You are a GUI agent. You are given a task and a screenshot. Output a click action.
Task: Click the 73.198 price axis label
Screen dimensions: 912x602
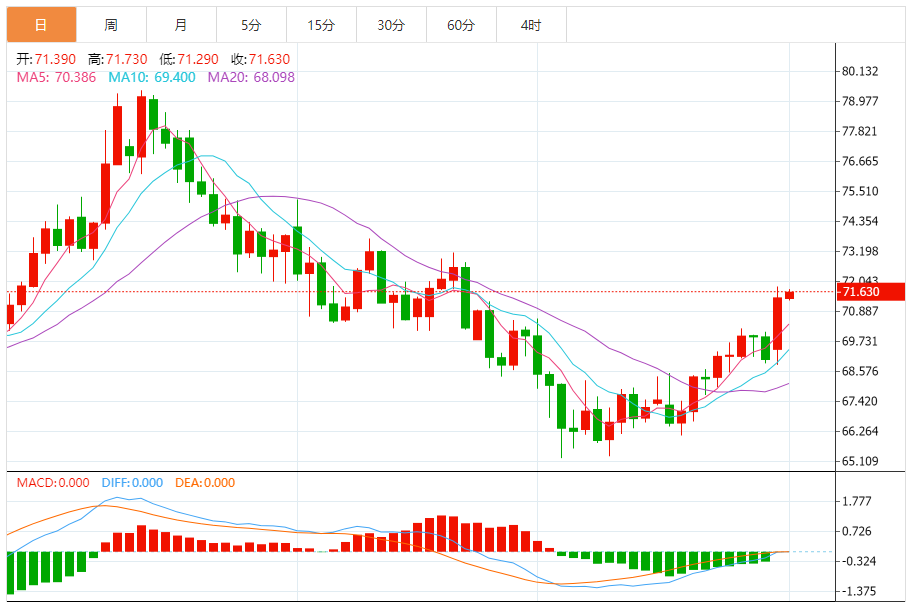tap(860, 251)
